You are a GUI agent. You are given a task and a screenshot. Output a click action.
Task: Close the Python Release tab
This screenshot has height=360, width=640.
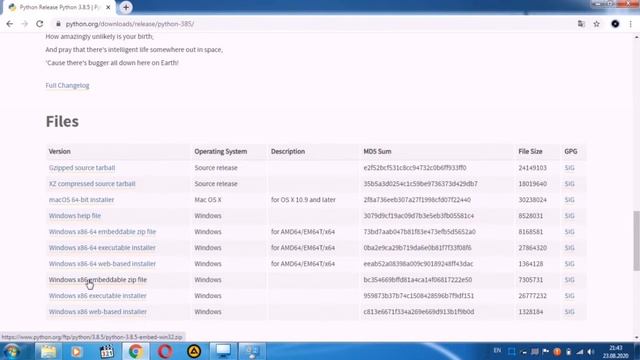[108, 7]
